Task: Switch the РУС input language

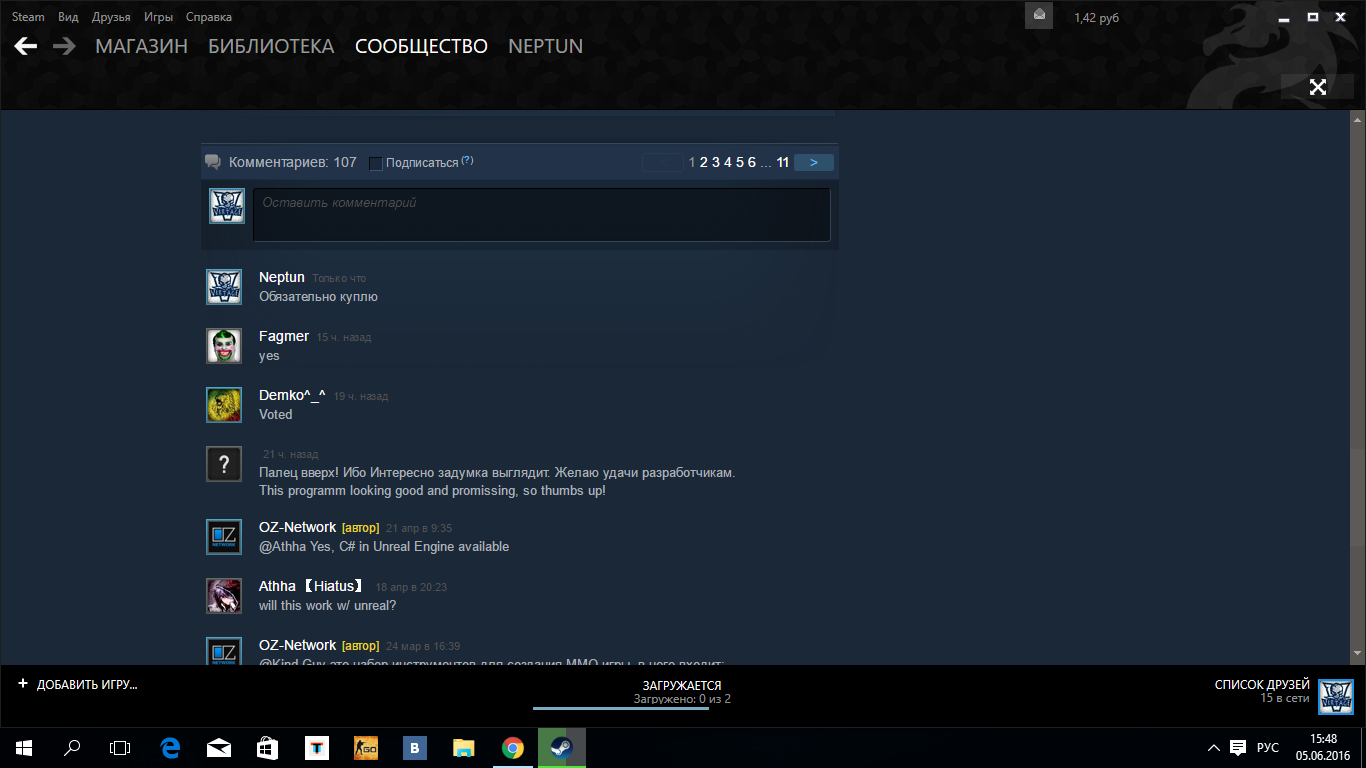Action: pyautogui.click(x=1268, y=747)
